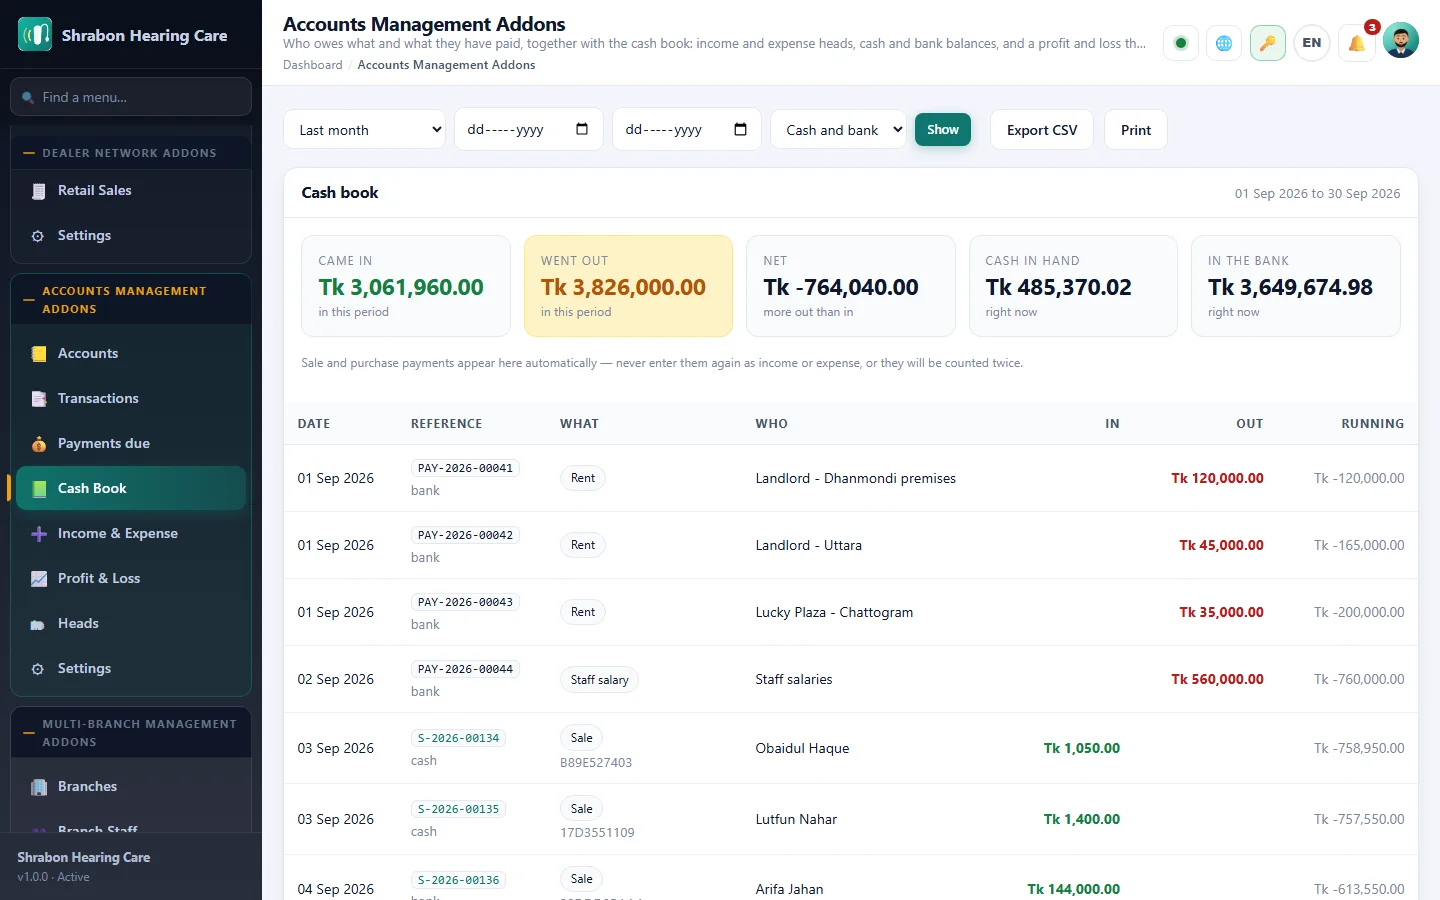
Task: Collapse the Multi-Branch Management Addons section
Action: pyautogui.click(x=131, y=733)
